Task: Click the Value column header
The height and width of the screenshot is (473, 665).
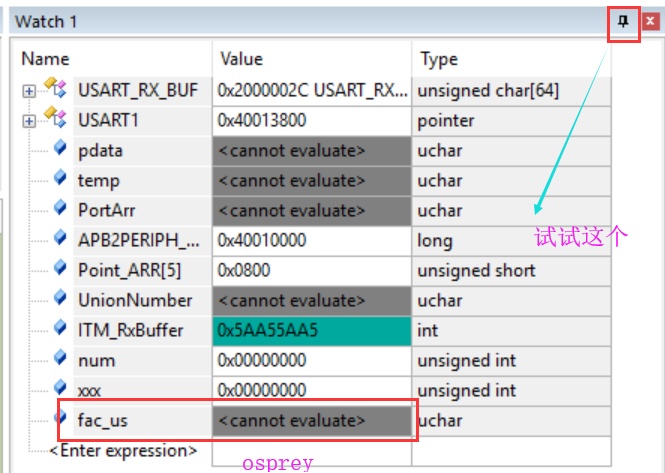Action: (242, 59)
